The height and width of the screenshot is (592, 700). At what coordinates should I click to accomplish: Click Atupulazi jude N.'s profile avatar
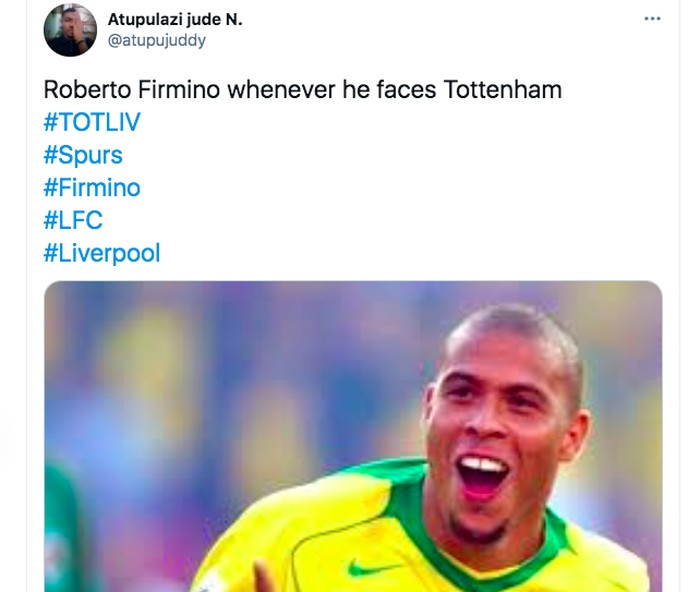pos(70,30)
